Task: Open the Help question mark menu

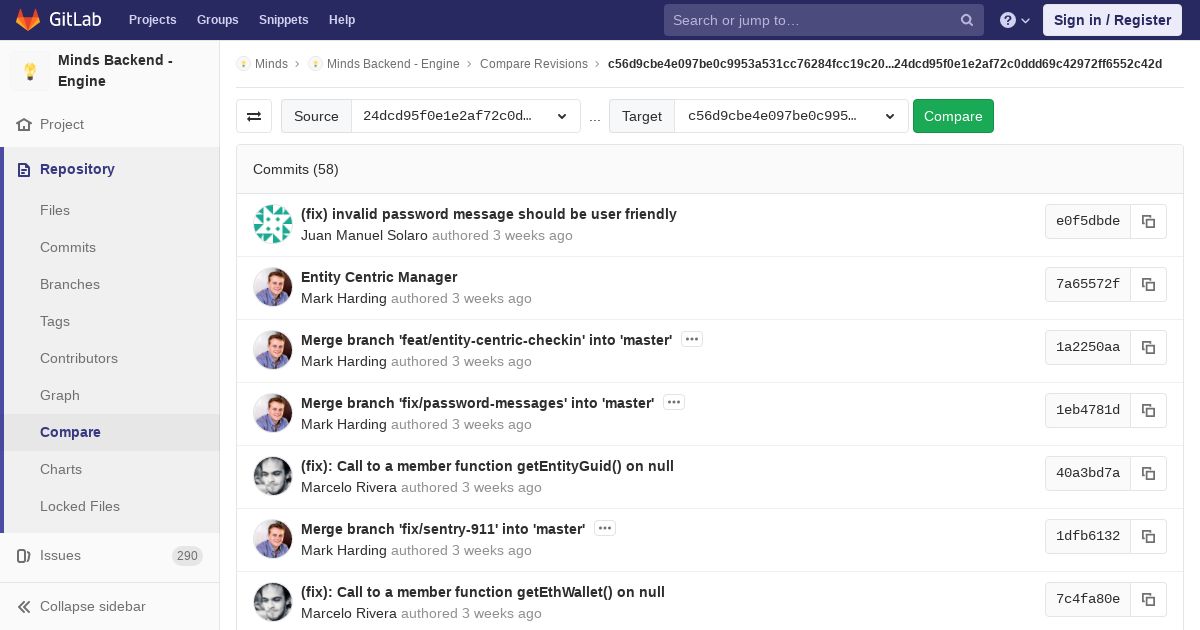Action: (1015, 20)
